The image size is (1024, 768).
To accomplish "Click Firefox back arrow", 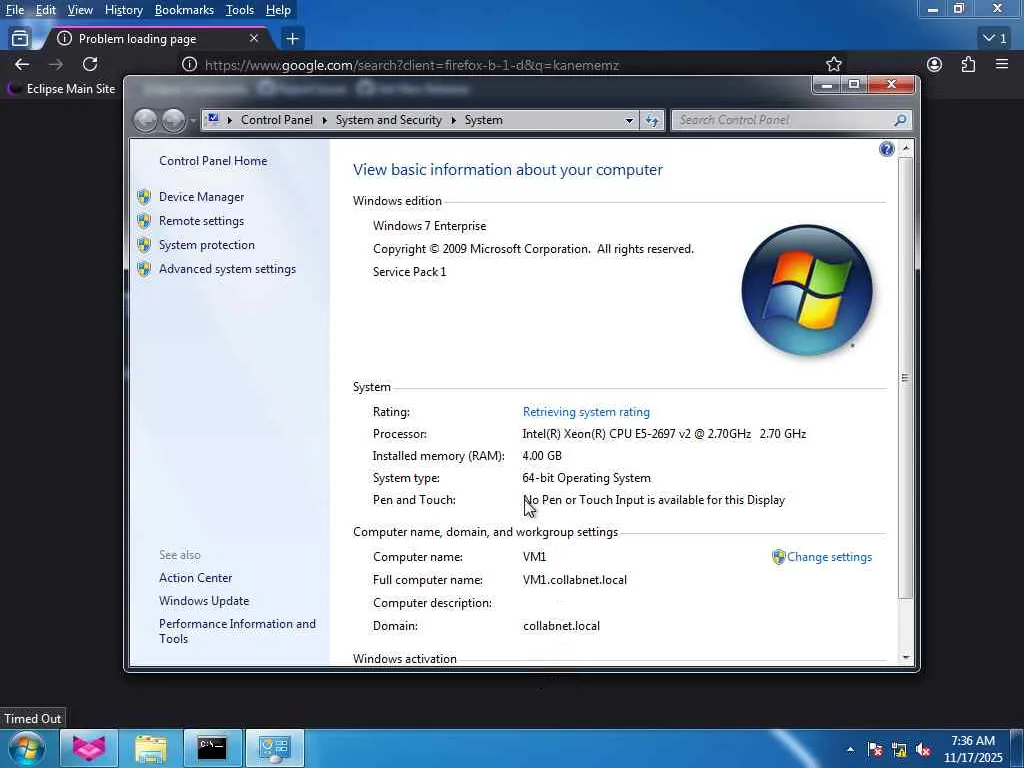I will point(22,64).
